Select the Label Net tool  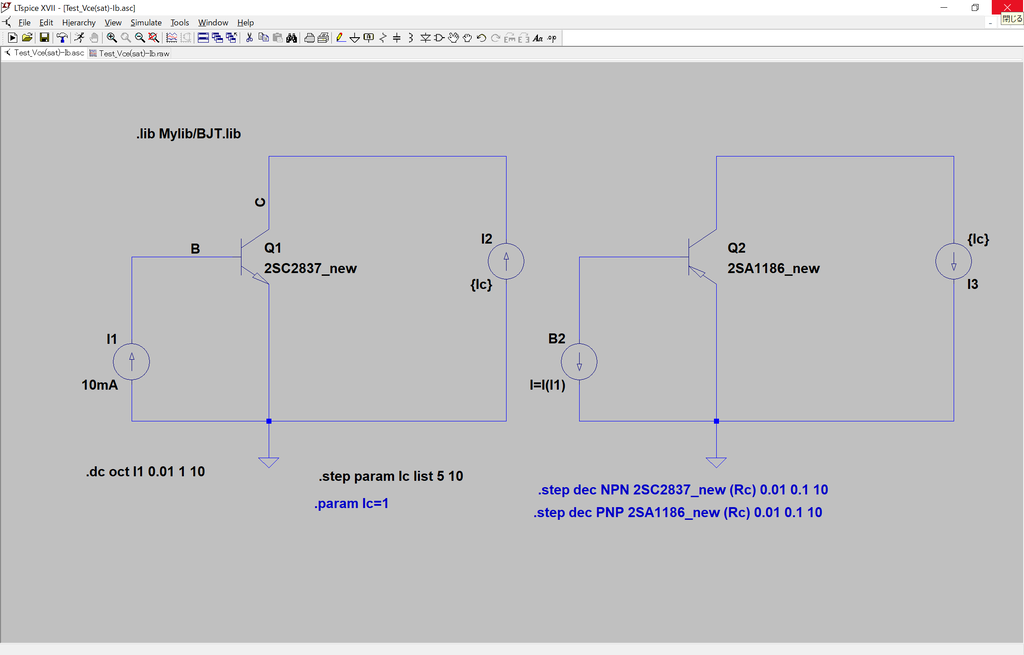[368, 38]
